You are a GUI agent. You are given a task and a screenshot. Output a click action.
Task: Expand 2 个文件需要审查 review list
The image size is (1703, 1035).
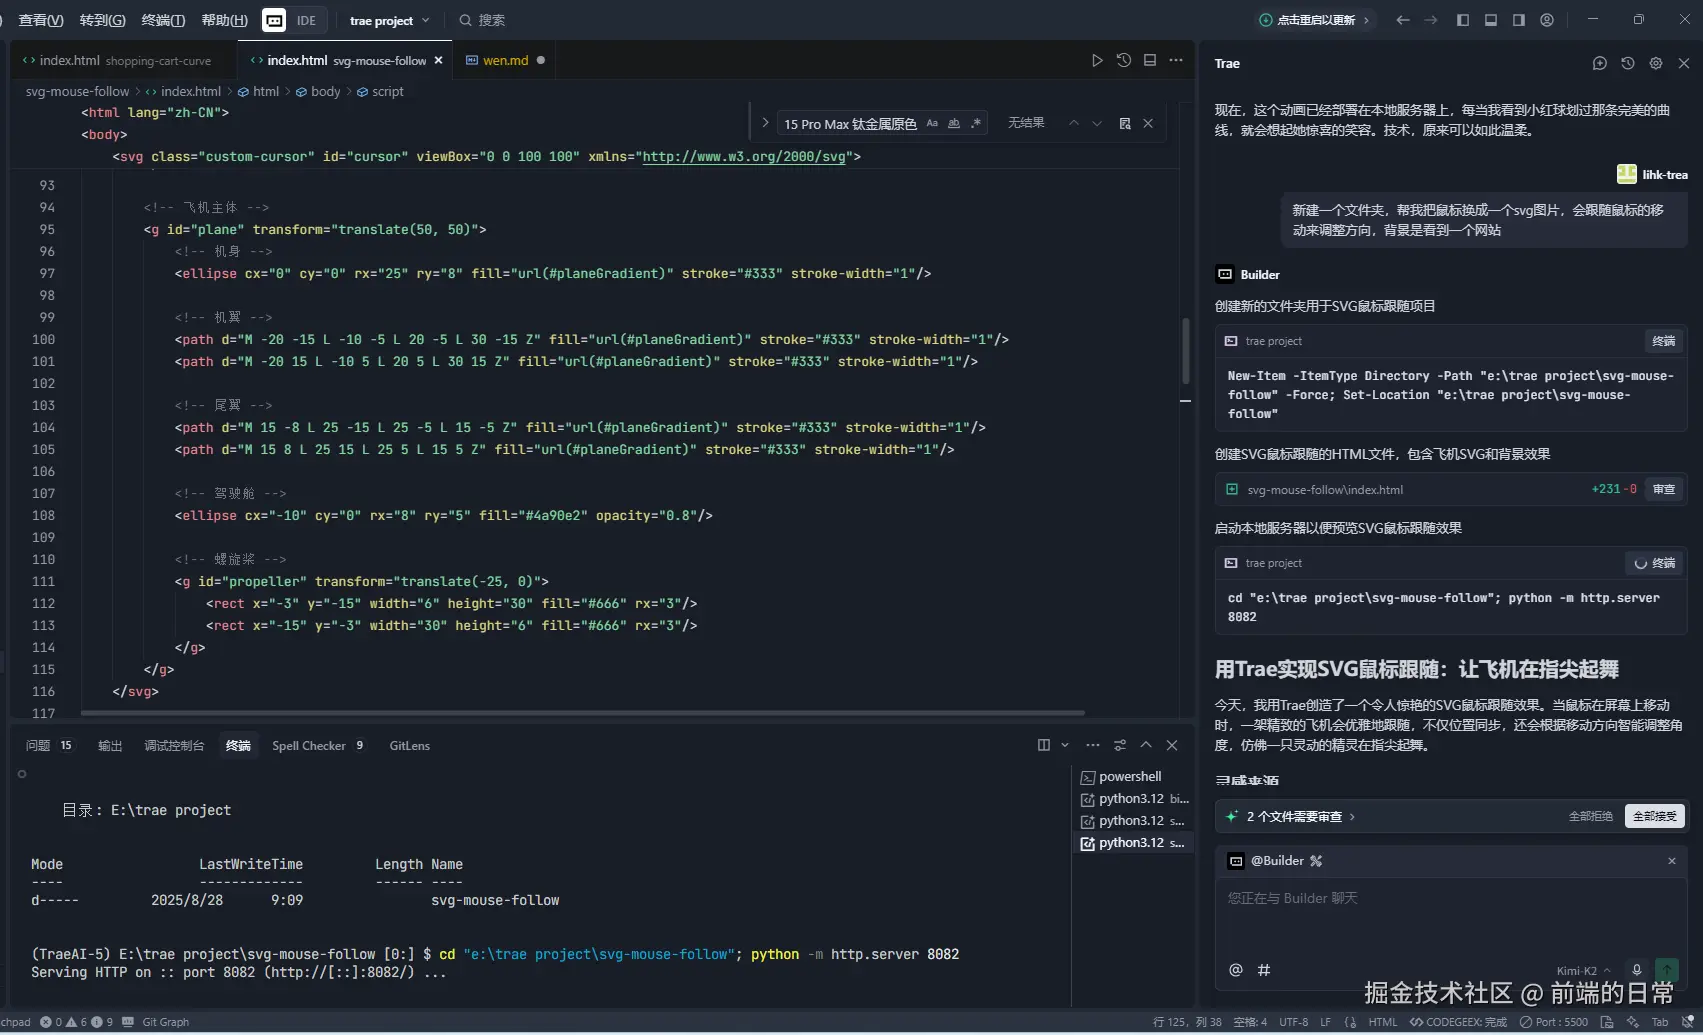click(1300, 817)
